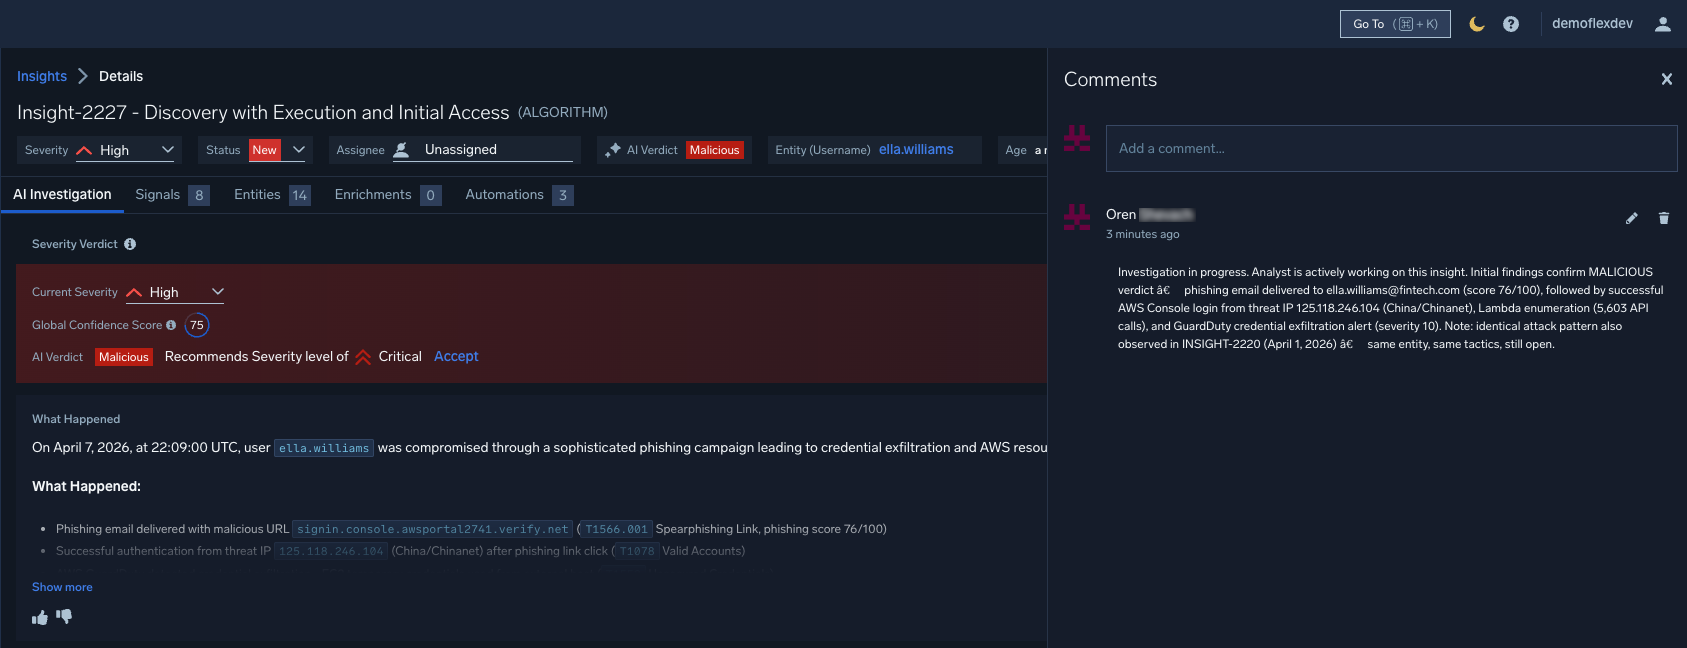Image resolution: width=1687 pixels, height=648 pixels.
Task: Click the (ALGORITHM) label
Action: tap(562, 112)
